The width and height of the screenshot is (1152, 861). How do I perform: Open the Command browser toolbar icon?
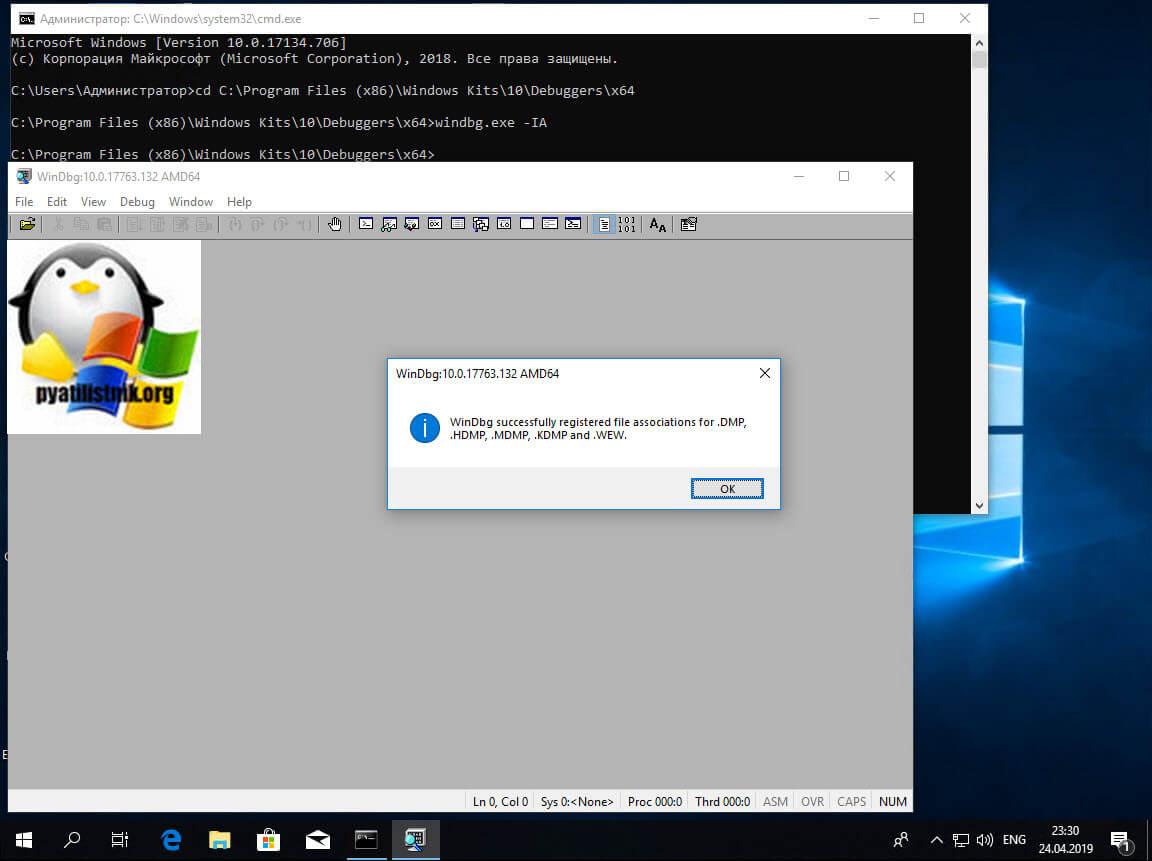coord(573,224)
